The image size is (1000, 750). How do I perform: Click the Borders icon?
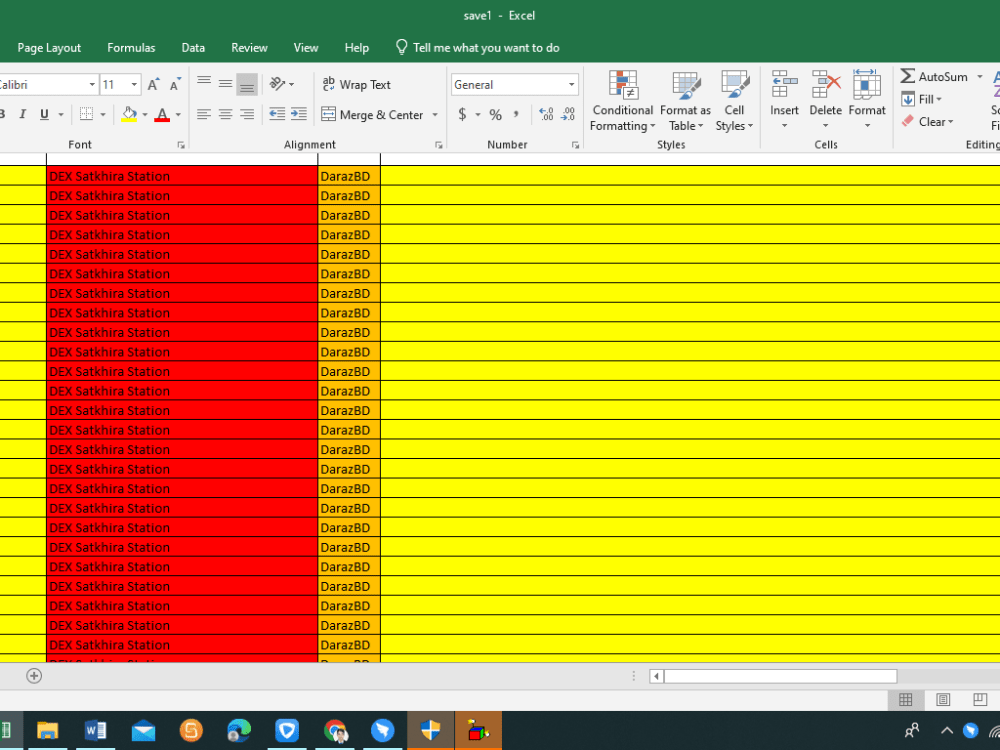(x=86, y=114)
